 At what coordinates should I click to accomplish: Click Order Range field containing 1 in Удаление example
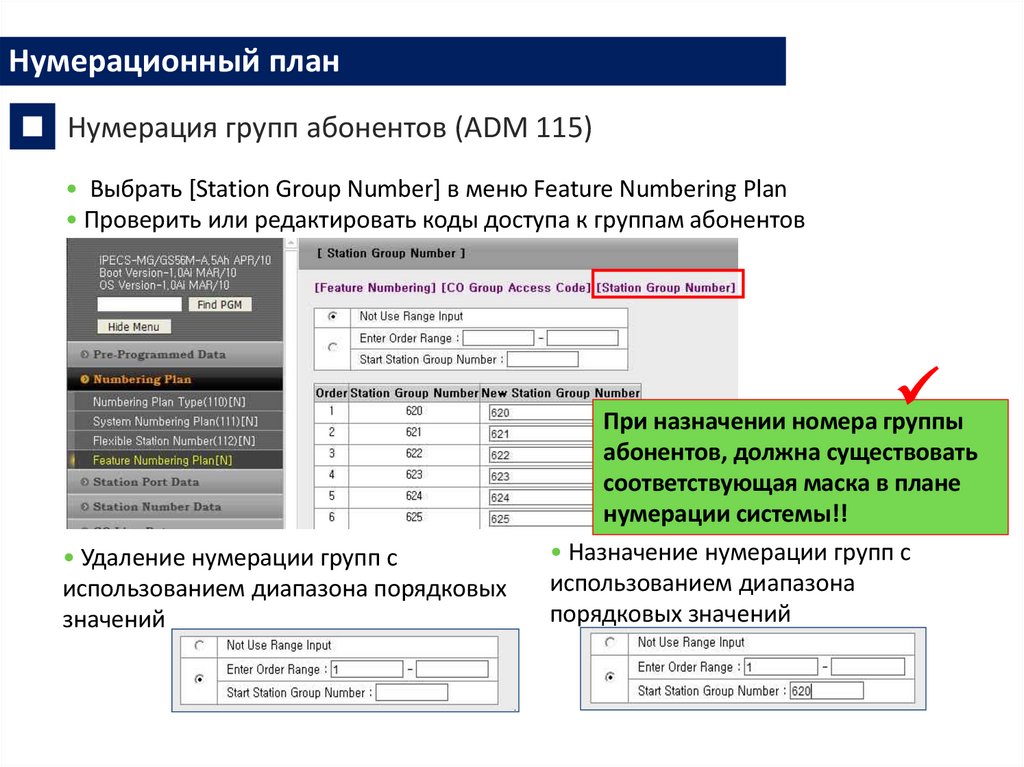pos(367,669)
